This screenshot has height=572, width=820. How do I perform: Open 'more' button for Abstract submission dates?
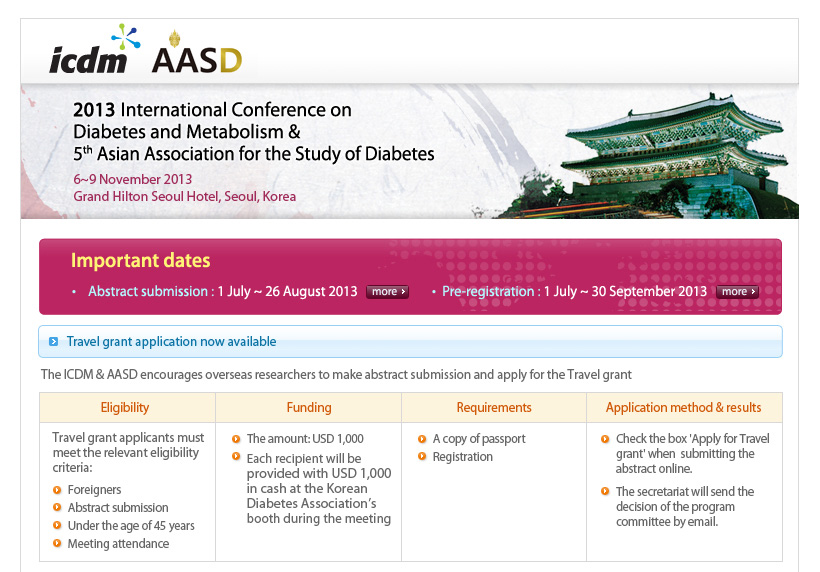tap(387, 292)
